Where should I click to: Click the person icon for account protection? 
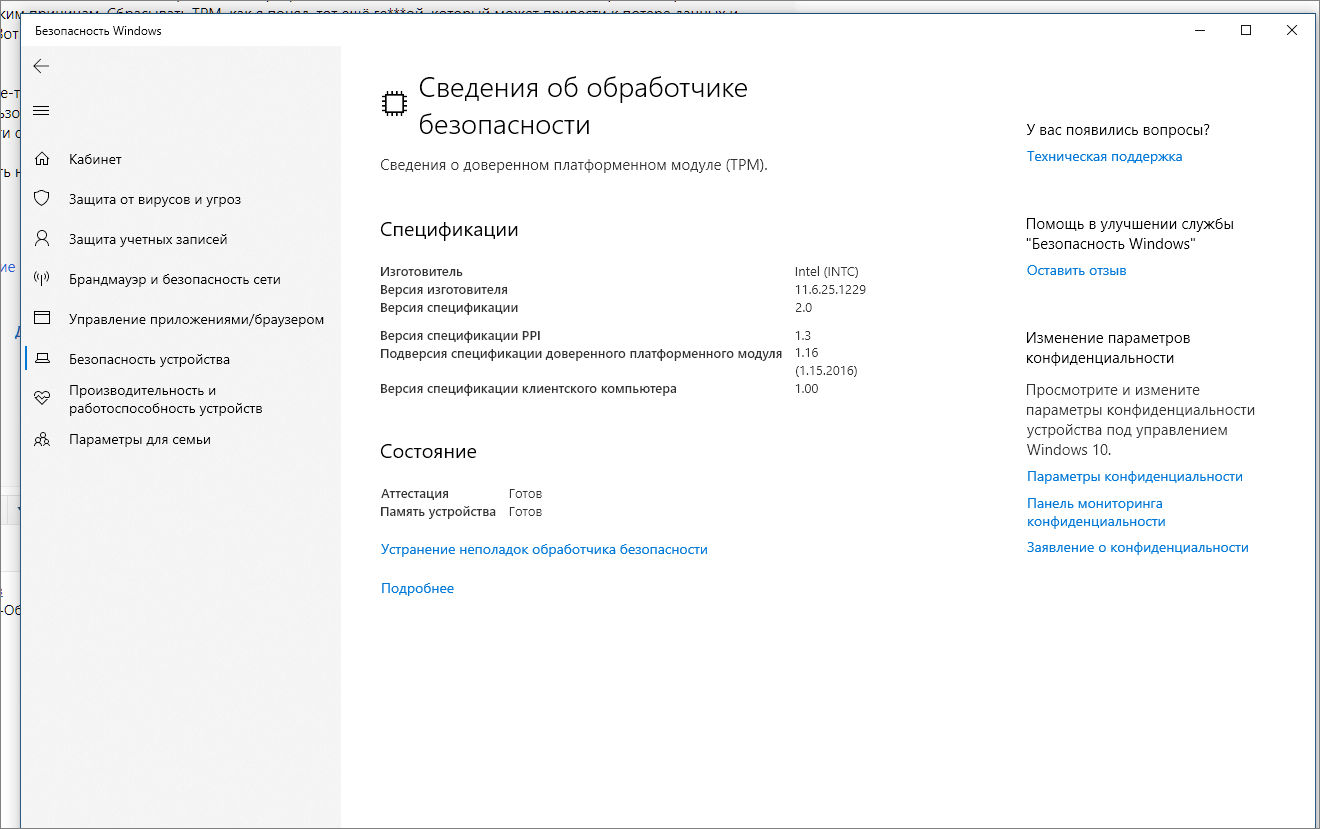[42, 239]
